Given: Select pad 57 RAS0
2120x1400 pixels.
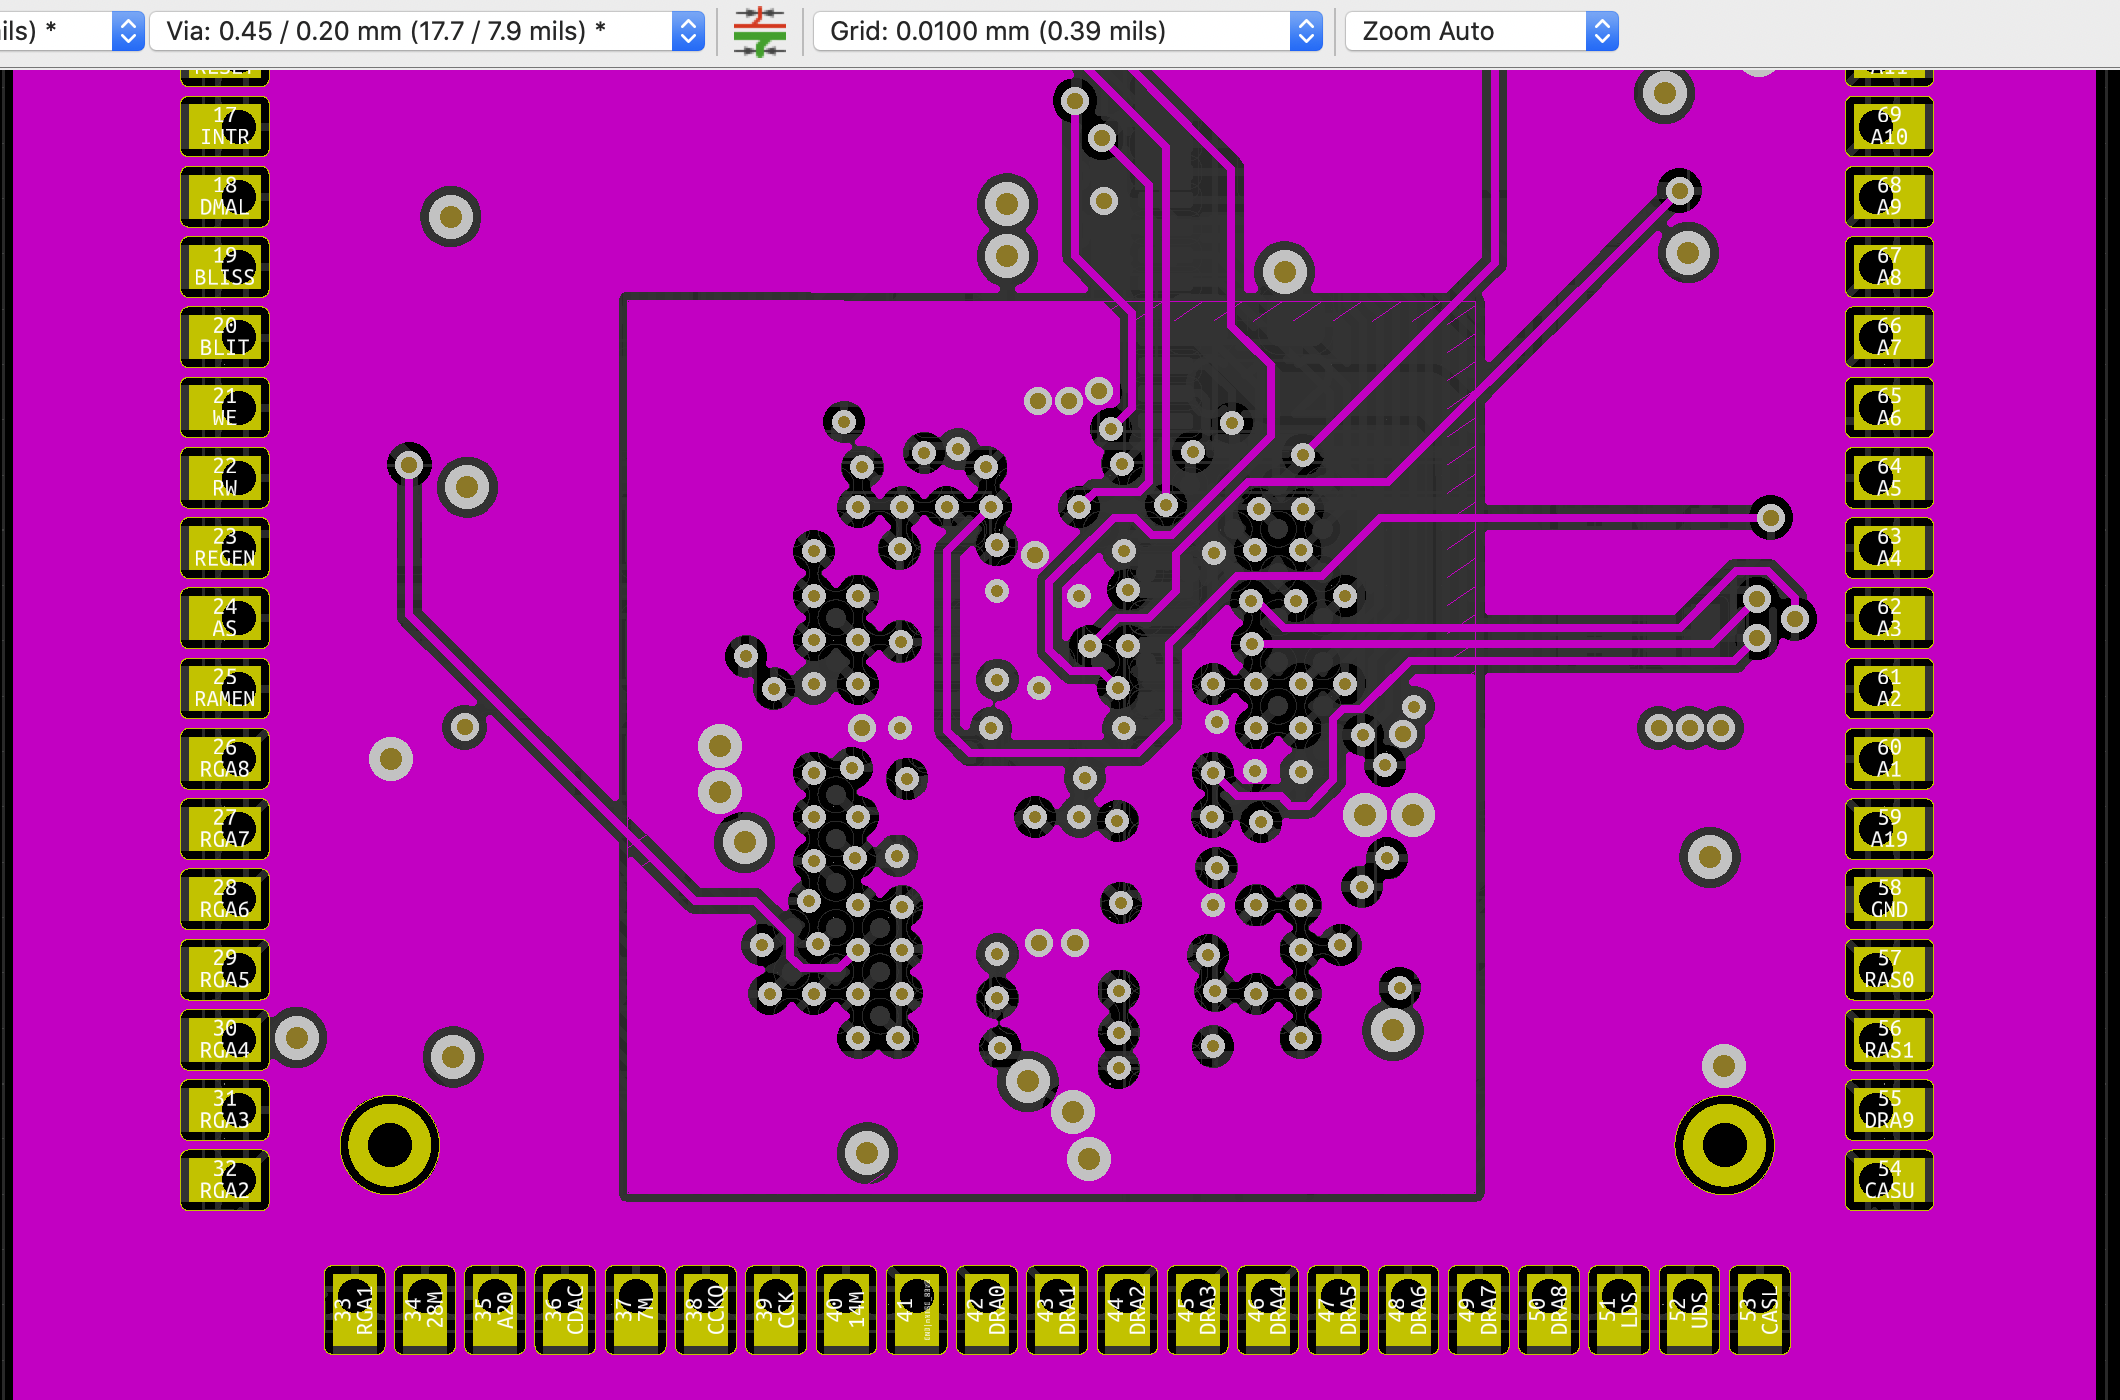Looking at the screenshot, I should tap(1888, 969).
